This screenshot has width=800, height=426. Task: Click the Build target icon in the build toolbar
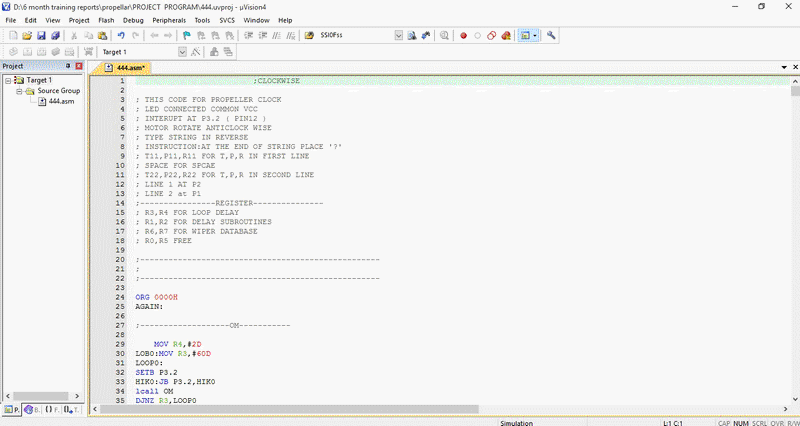pos(28,52)
